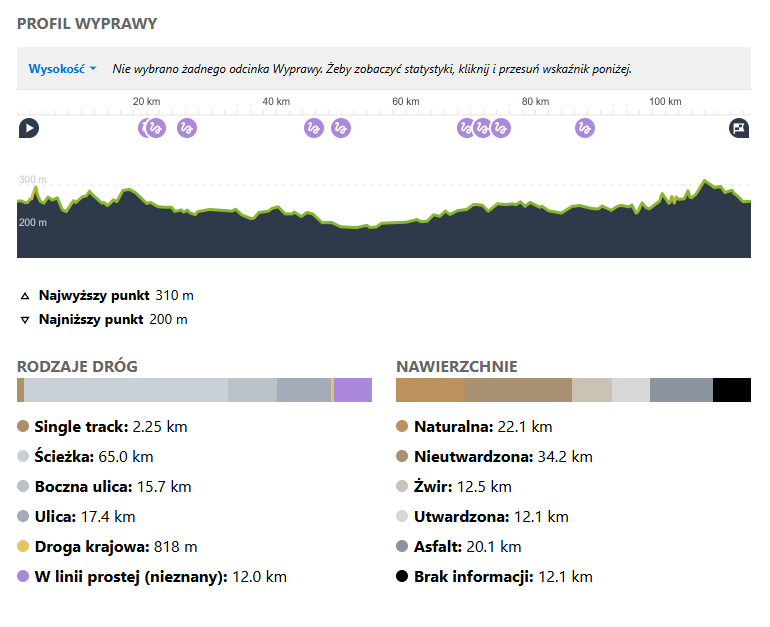Click the purple segment of the Rodzaje dróg bar
This screenshot has width=770, height=627.
[x=352, y=390]
